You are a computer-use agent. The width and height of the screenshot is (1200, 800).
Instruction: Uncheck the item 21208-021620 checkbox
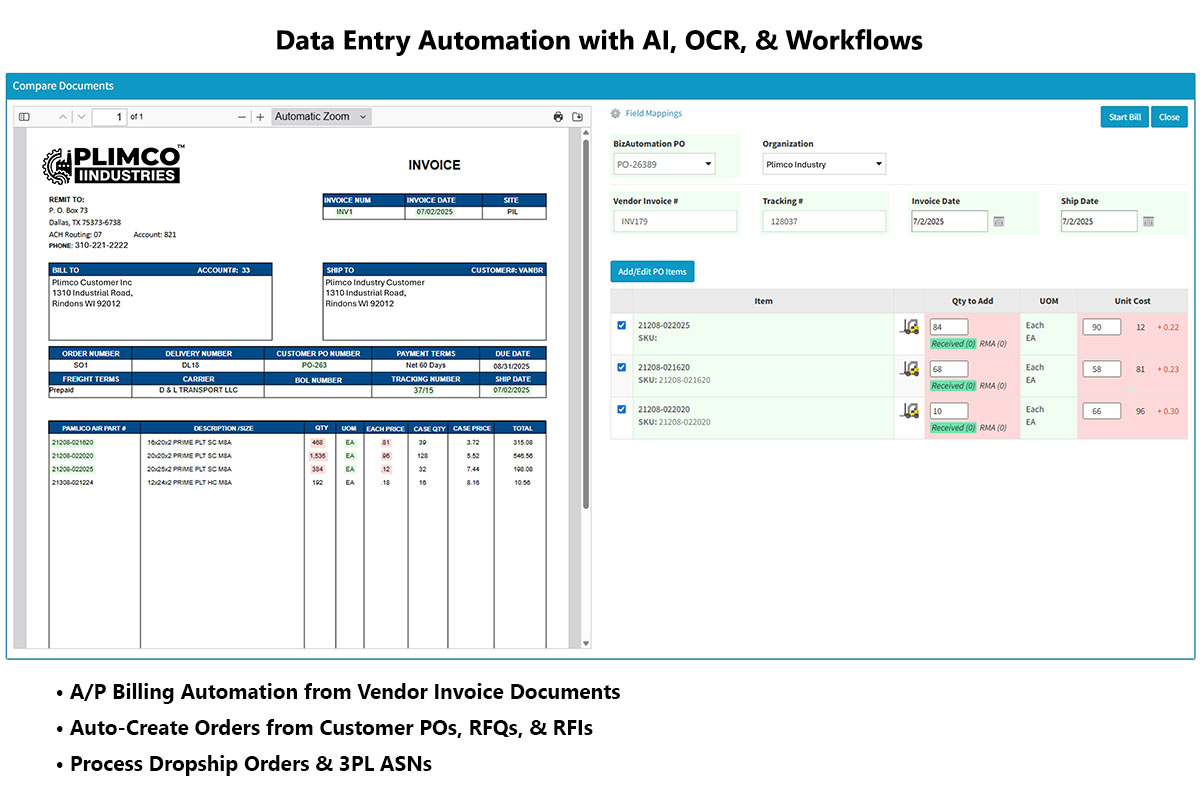622,368
